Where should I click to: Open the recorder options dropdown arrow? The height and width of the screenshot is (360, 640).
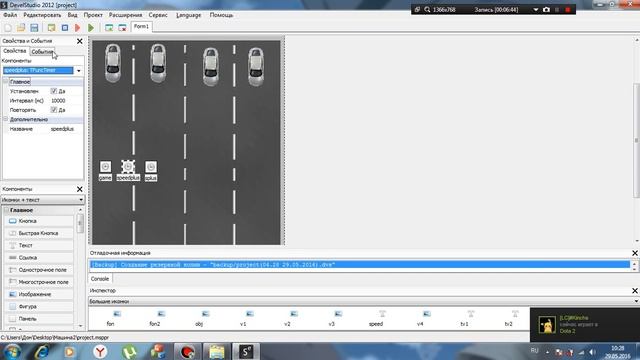[x=536, y=9]
